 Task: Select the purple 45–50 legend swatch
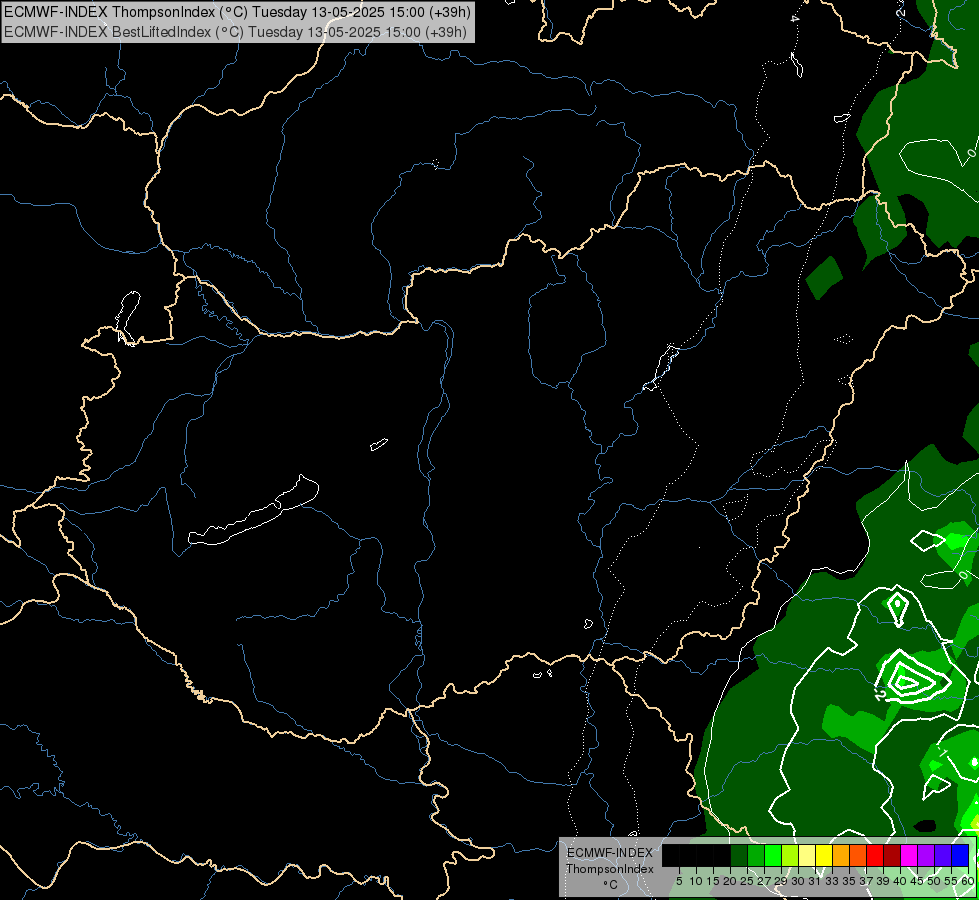pos(926,855)
